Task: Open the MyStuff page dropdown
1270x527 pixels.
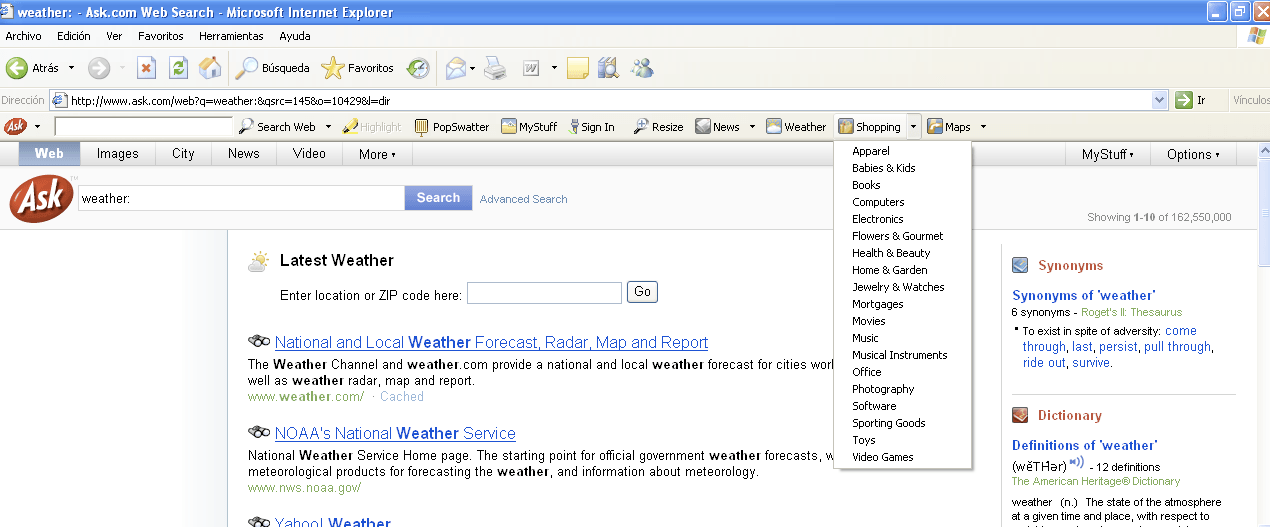Action: coord(1108,154)
